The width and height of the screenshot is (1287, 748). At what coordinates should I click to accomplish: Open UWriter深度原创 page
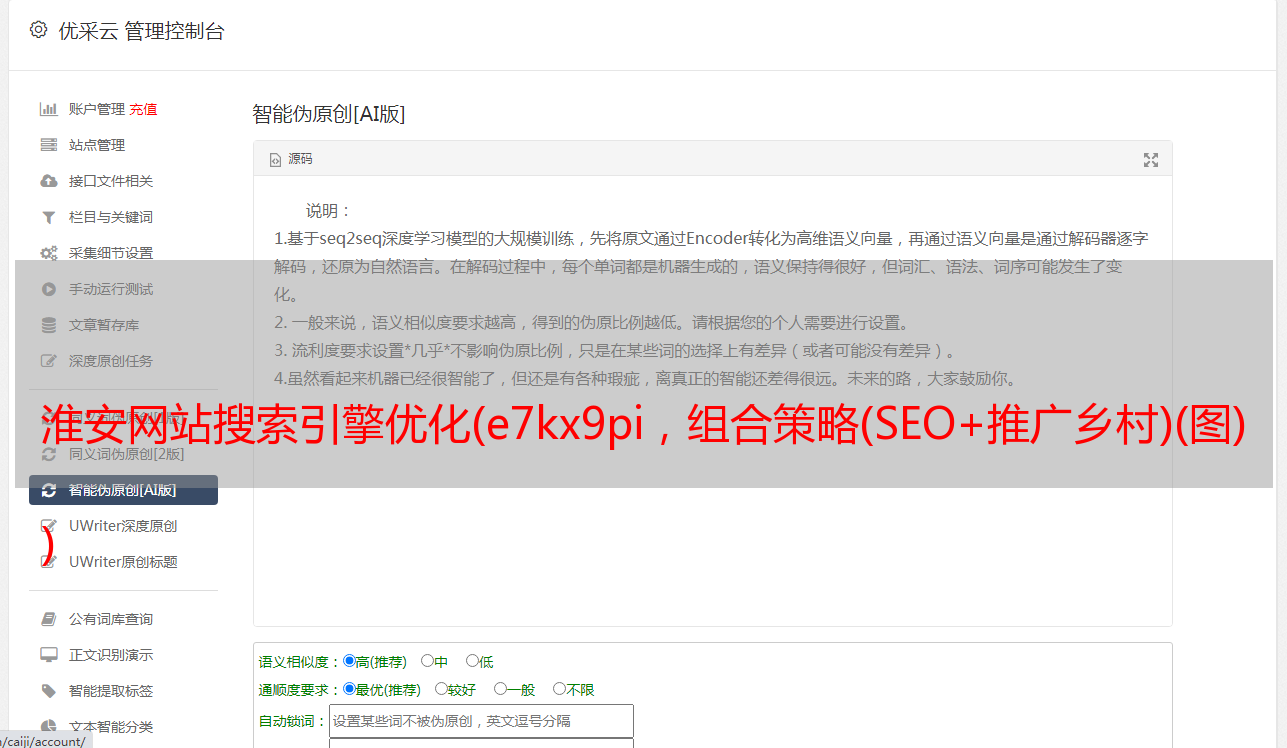pyautogui.click(x=123, y=526)
